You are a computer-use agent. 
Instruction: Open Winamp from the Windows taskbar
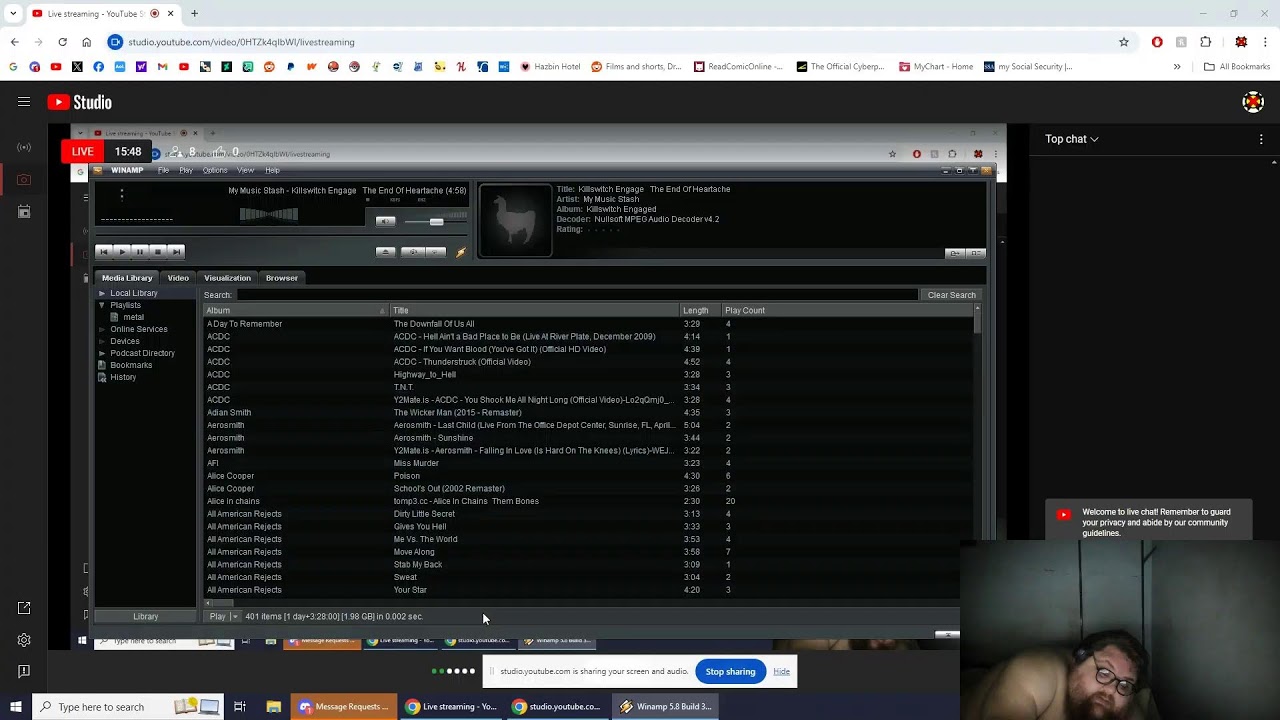664,707
